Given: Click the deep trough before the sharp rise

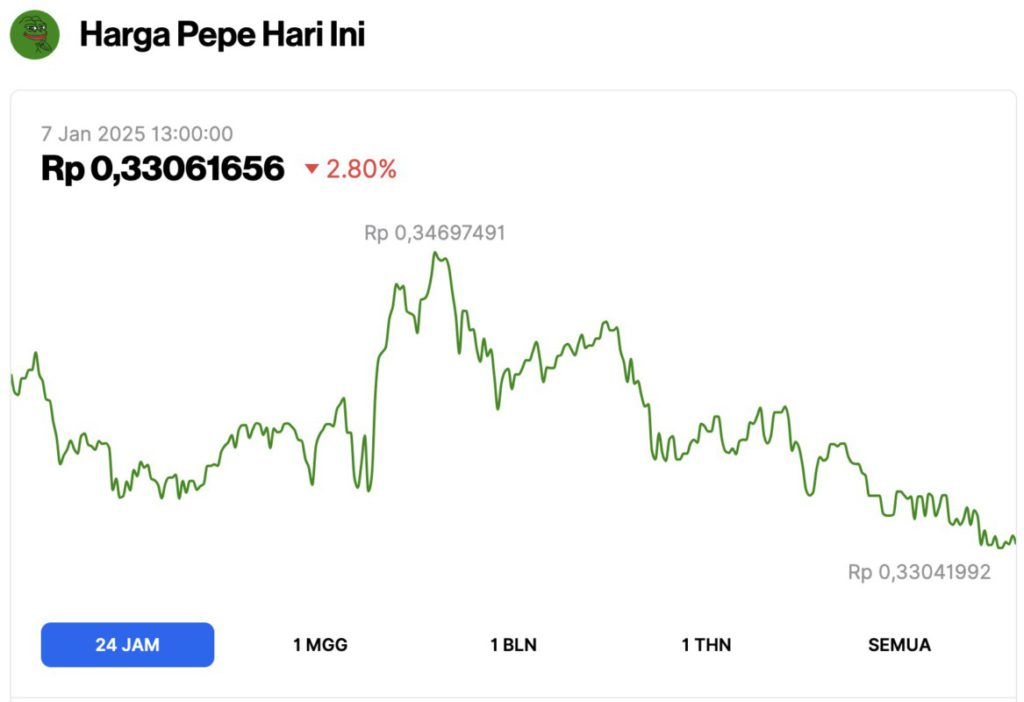Looking at the screenshot, I should [368, 490].
